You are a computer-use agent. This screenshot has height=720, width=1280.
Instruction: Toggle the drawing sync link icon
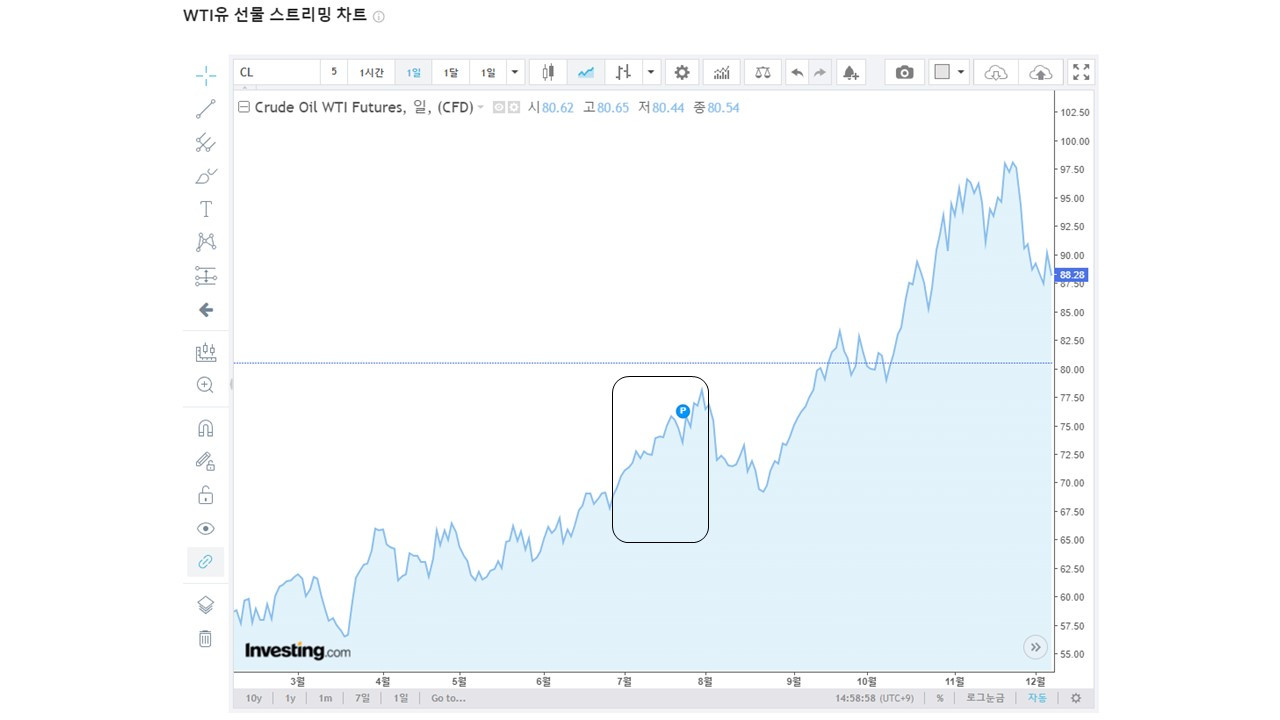205,562
